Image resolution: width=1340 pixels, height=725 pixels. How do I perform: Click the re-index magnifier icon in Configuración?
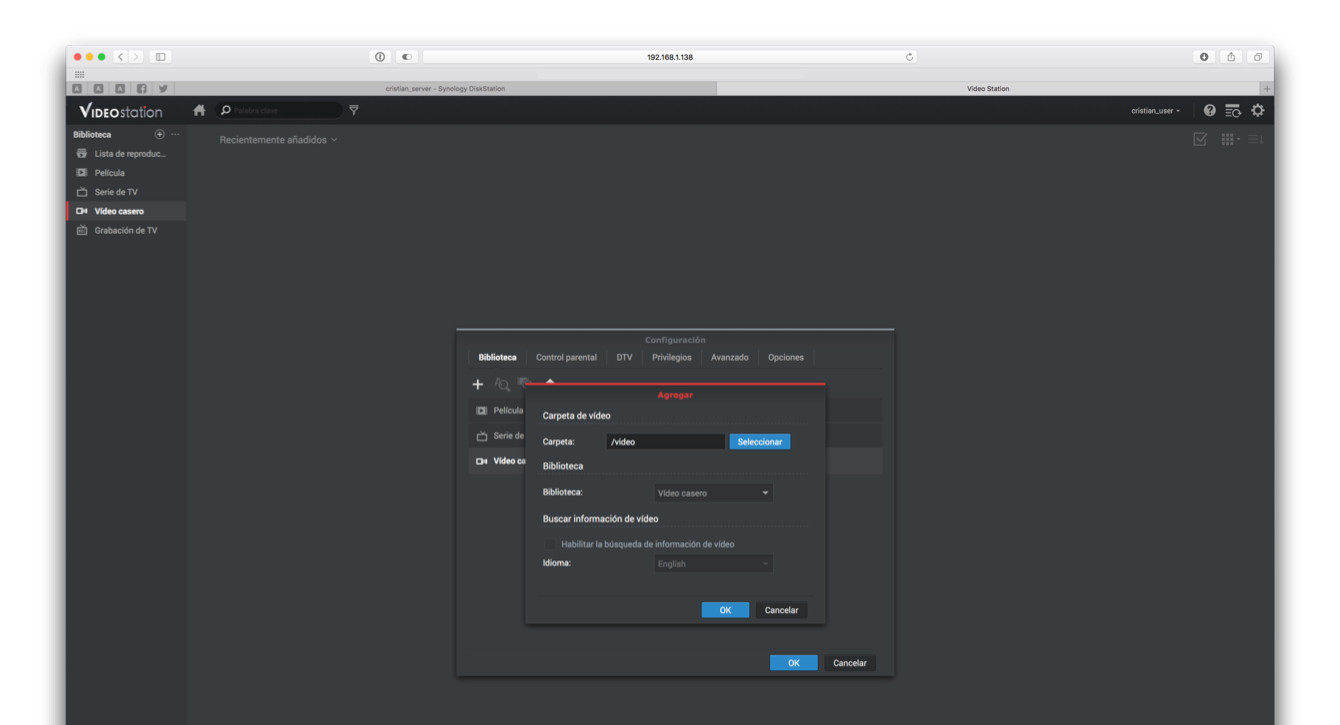point(502,384)
